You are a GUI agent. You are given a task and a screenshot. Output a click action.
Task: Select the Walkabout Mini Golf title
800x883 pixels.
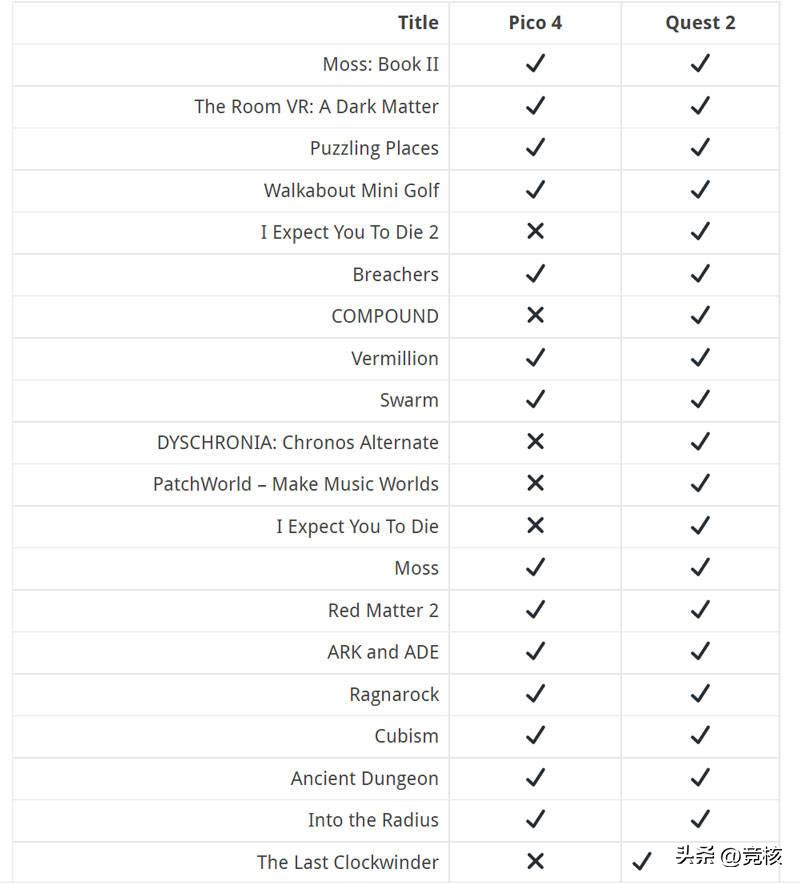coord(351,190)
